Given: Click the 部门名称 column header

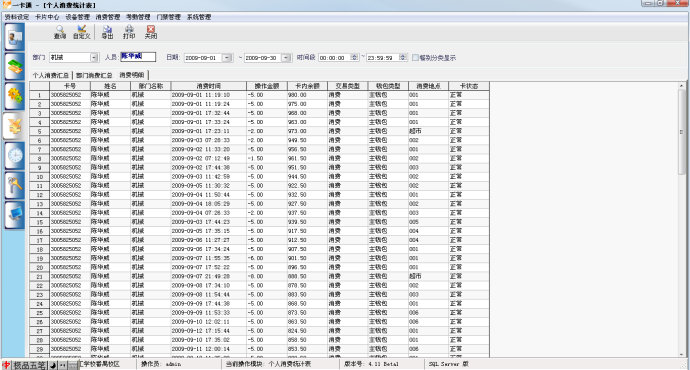Looking at the screenshot, I should [150, 86].
